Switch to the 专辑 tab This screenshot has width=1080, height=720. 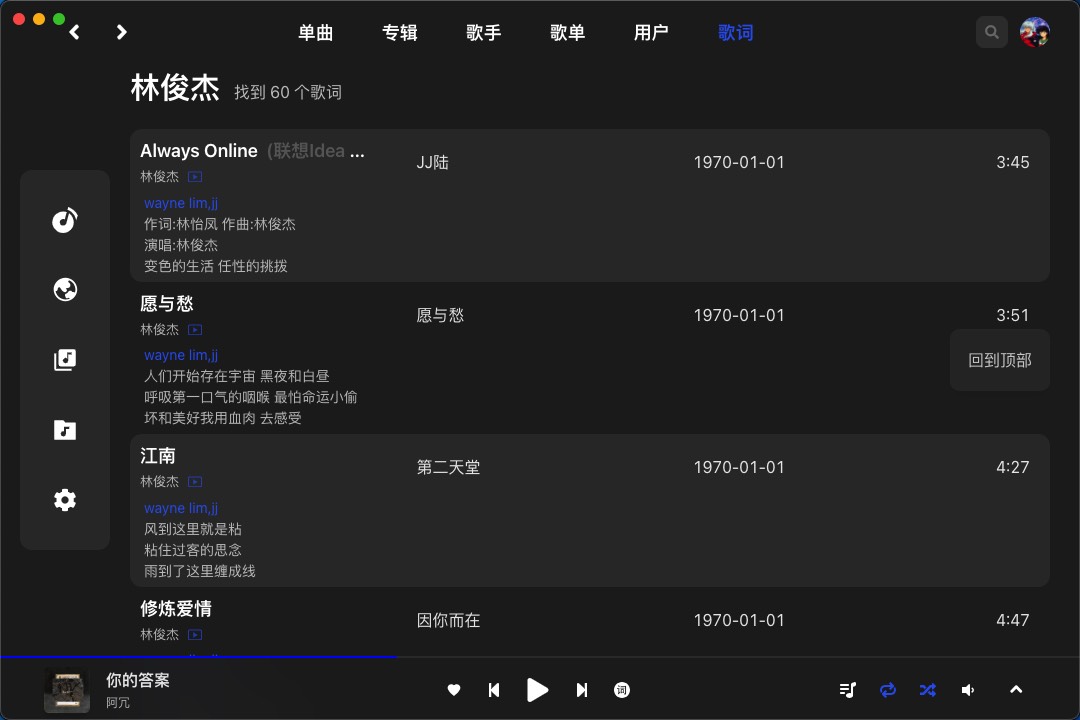pyautogui.click(x=399, y=32)
